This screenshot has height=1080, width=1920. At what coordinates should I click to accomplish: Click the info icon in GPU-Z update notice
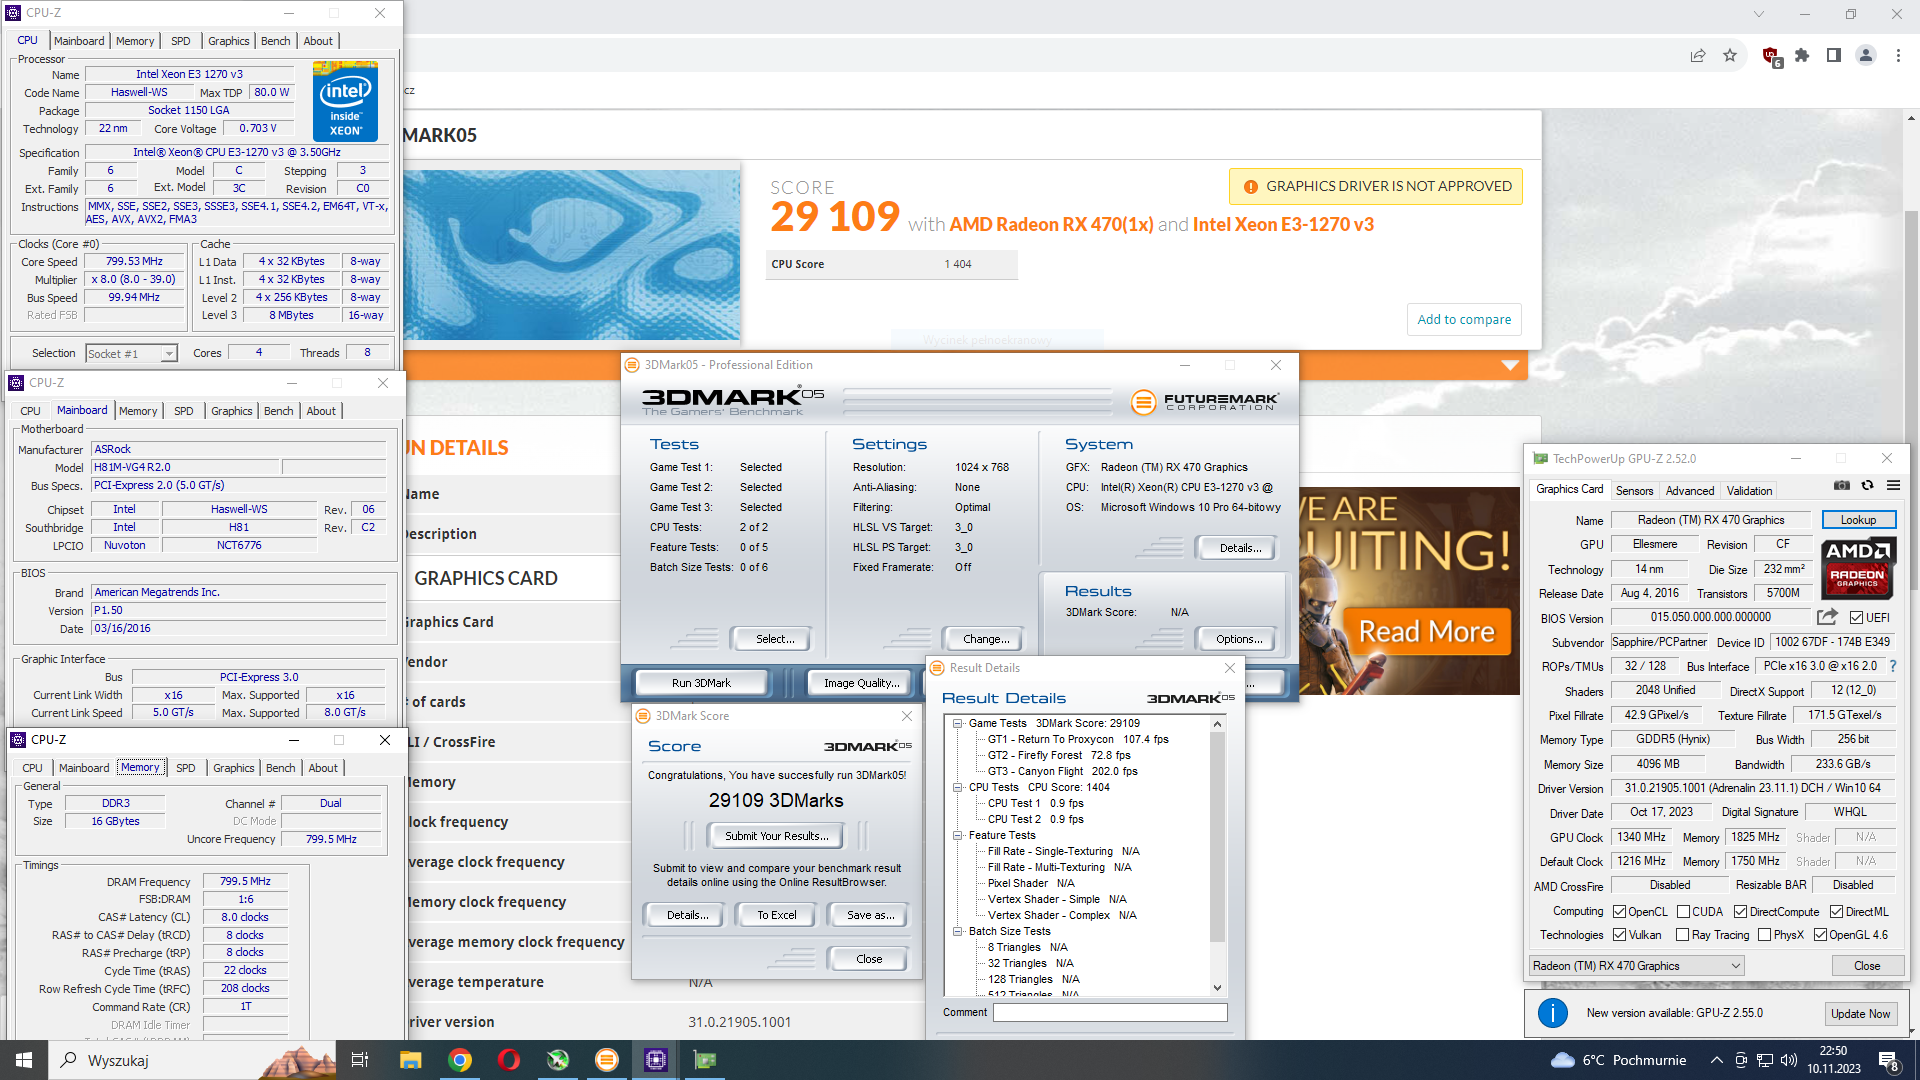[1552, 1013]
